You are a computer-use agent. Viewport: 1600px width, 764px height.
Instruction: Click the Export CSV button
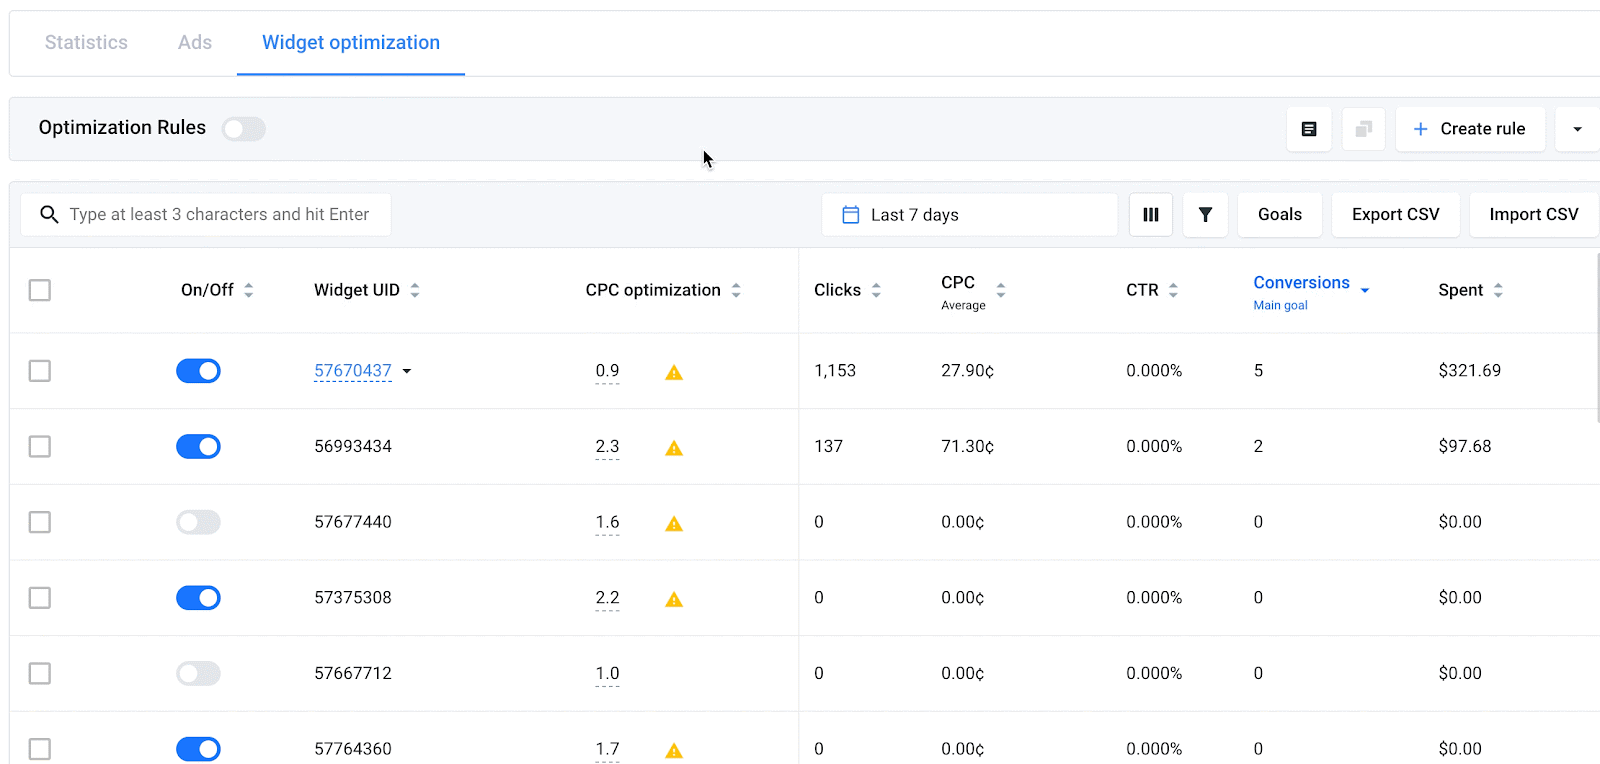point(1395,215)
